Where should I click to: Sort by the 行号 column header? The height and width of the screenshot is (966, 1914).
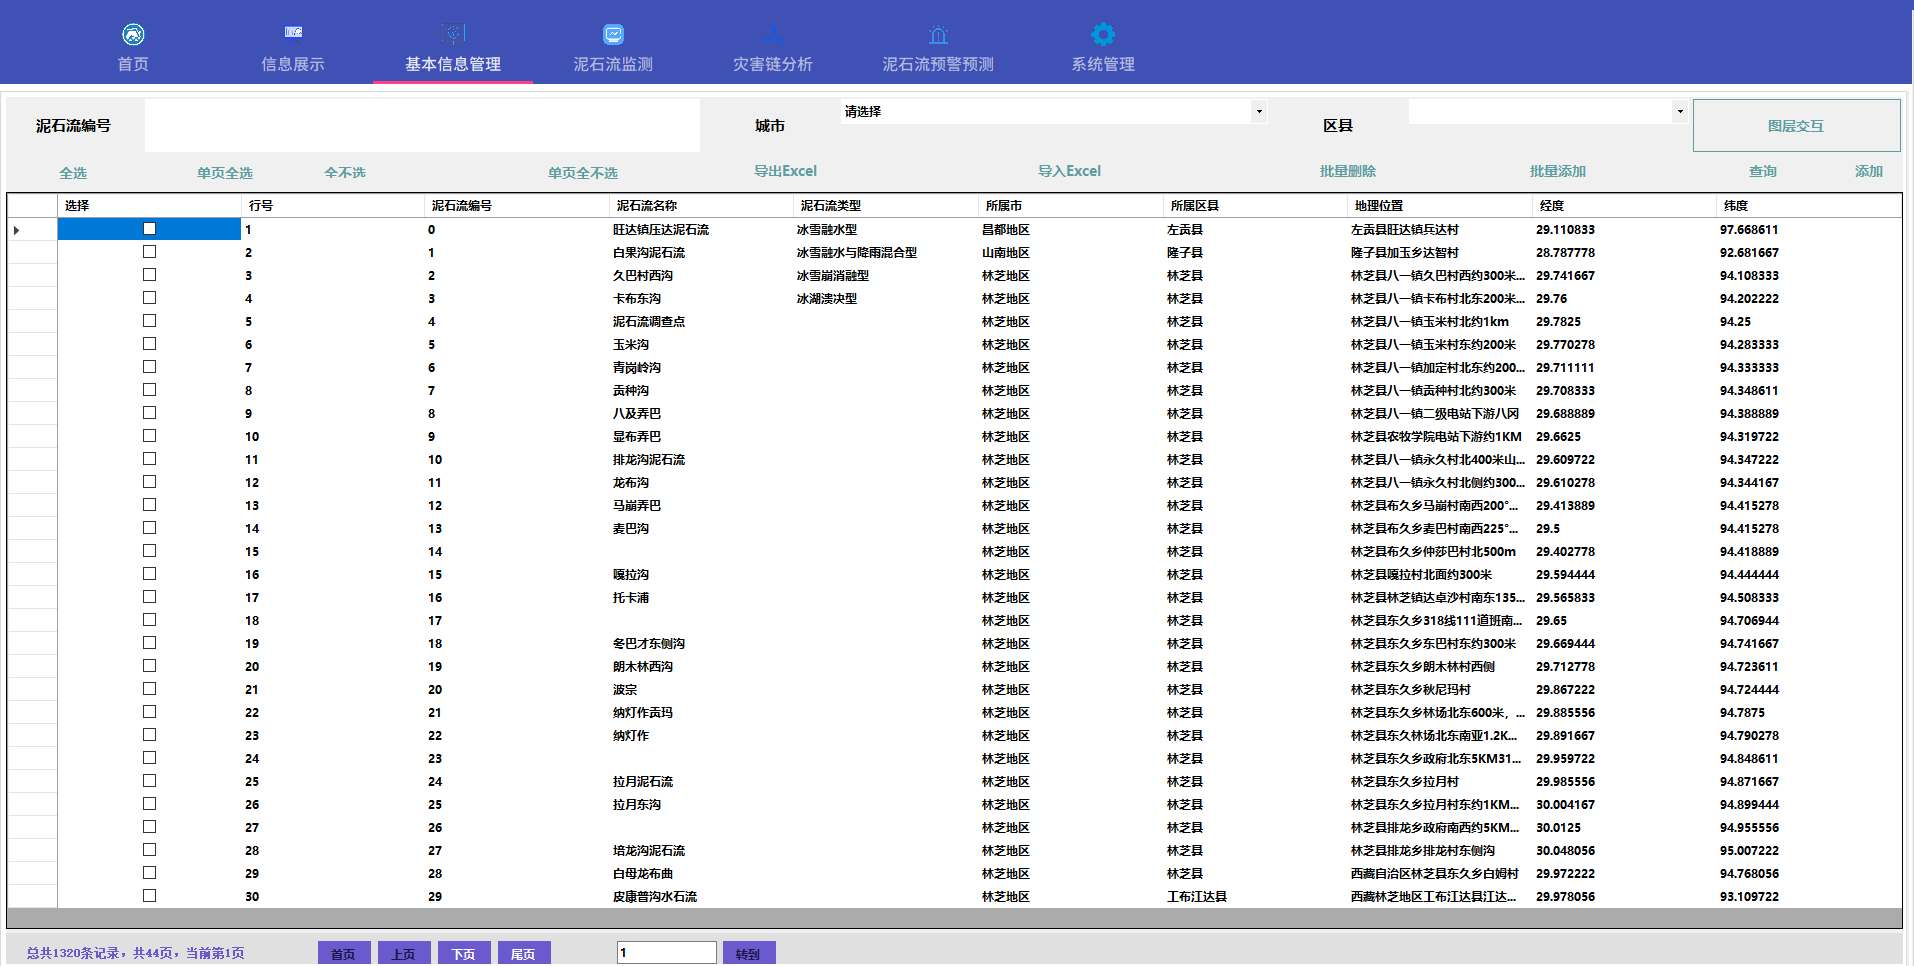[334, 205]
